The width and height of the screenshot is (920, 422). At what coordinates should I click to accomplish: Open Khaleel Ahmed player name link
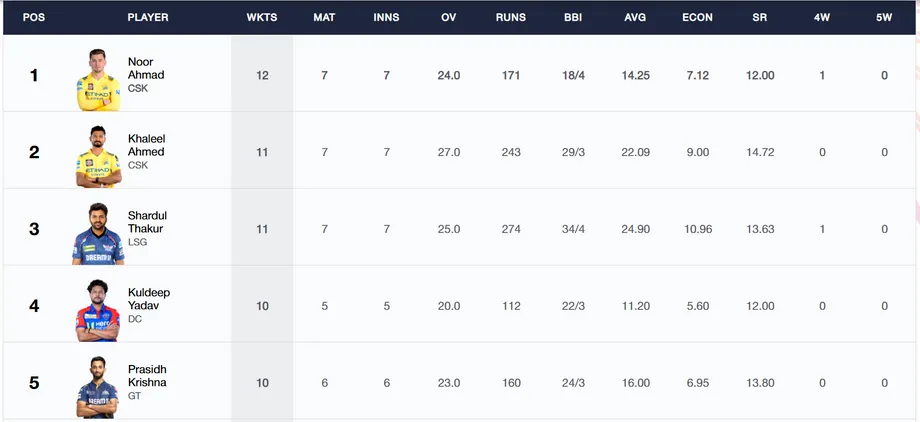[x=146, y=145]
